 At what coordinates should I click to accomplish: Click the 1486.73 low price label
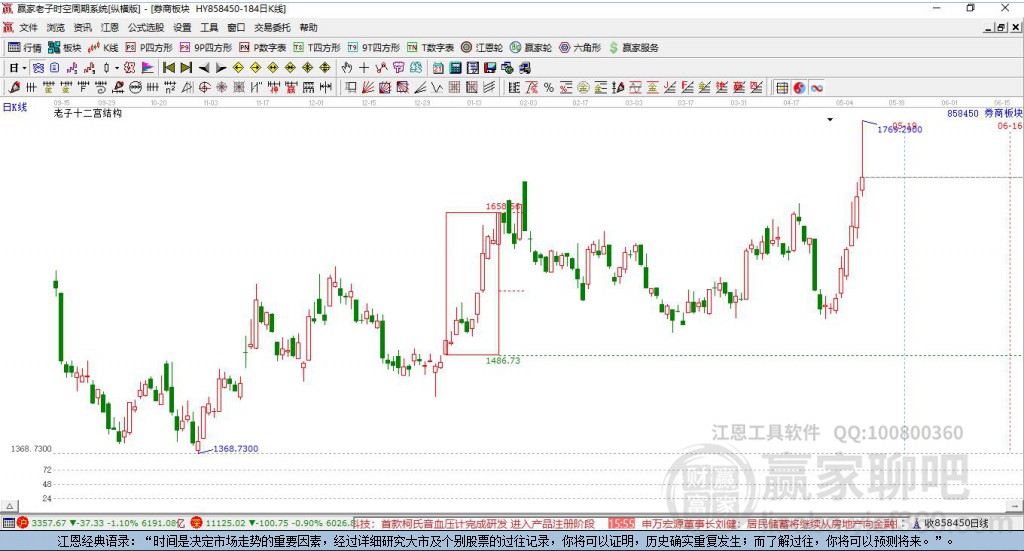click(503, 360)
